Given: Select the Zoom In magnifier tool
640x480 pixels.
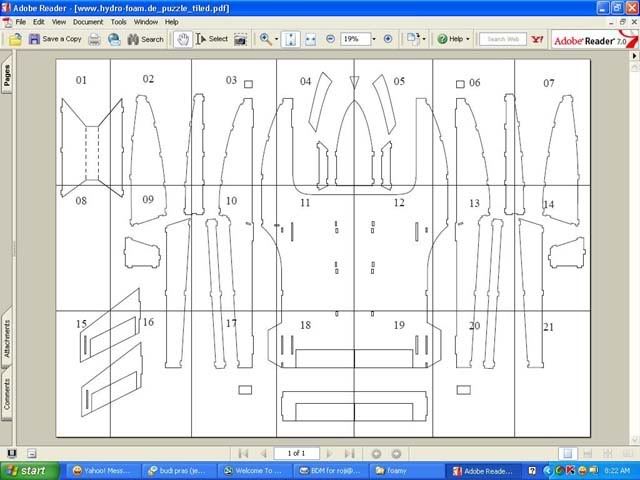Looking at the screenshot, I should 265,39.
